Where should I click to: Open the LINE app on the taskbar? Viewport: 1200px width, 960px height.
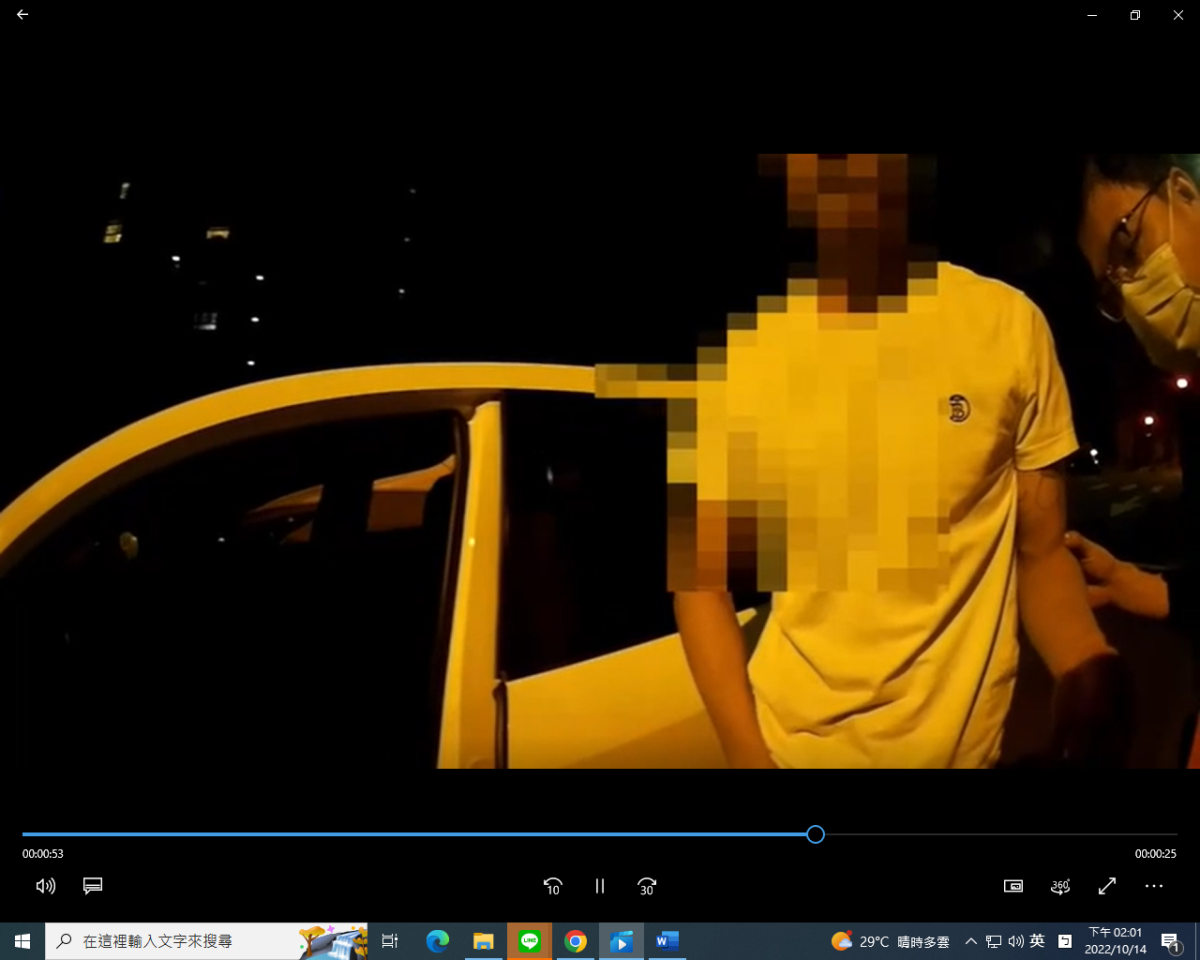click(529, 941)
